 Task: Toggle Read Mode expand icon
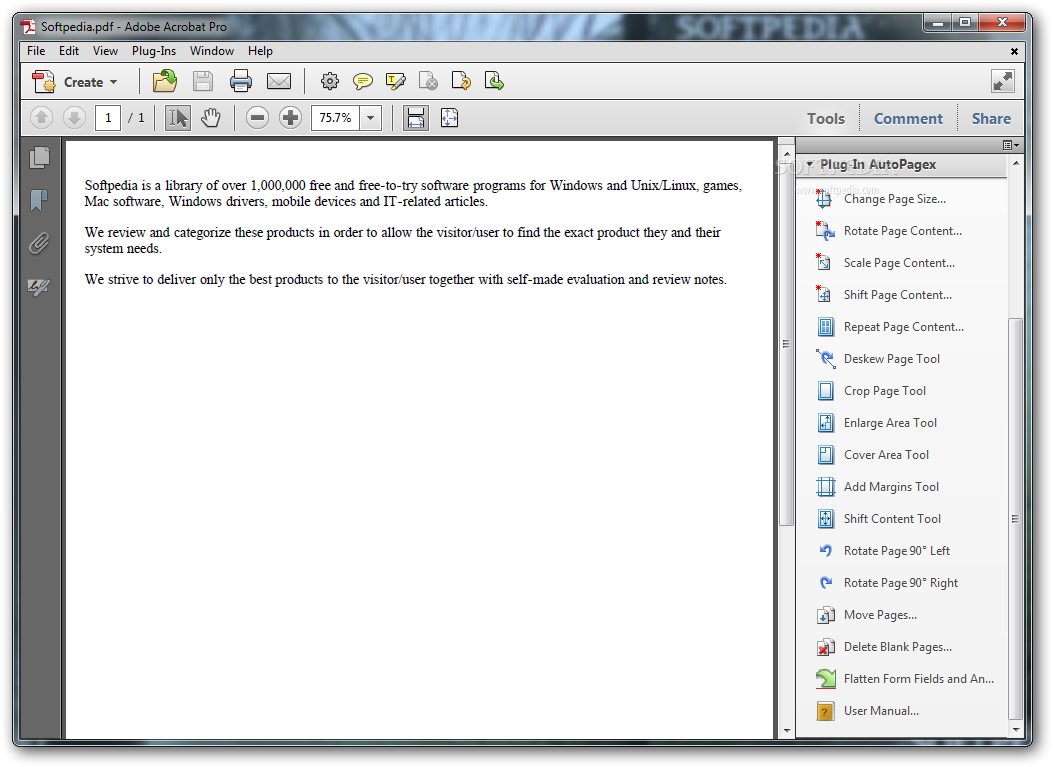click(1003, 81)
